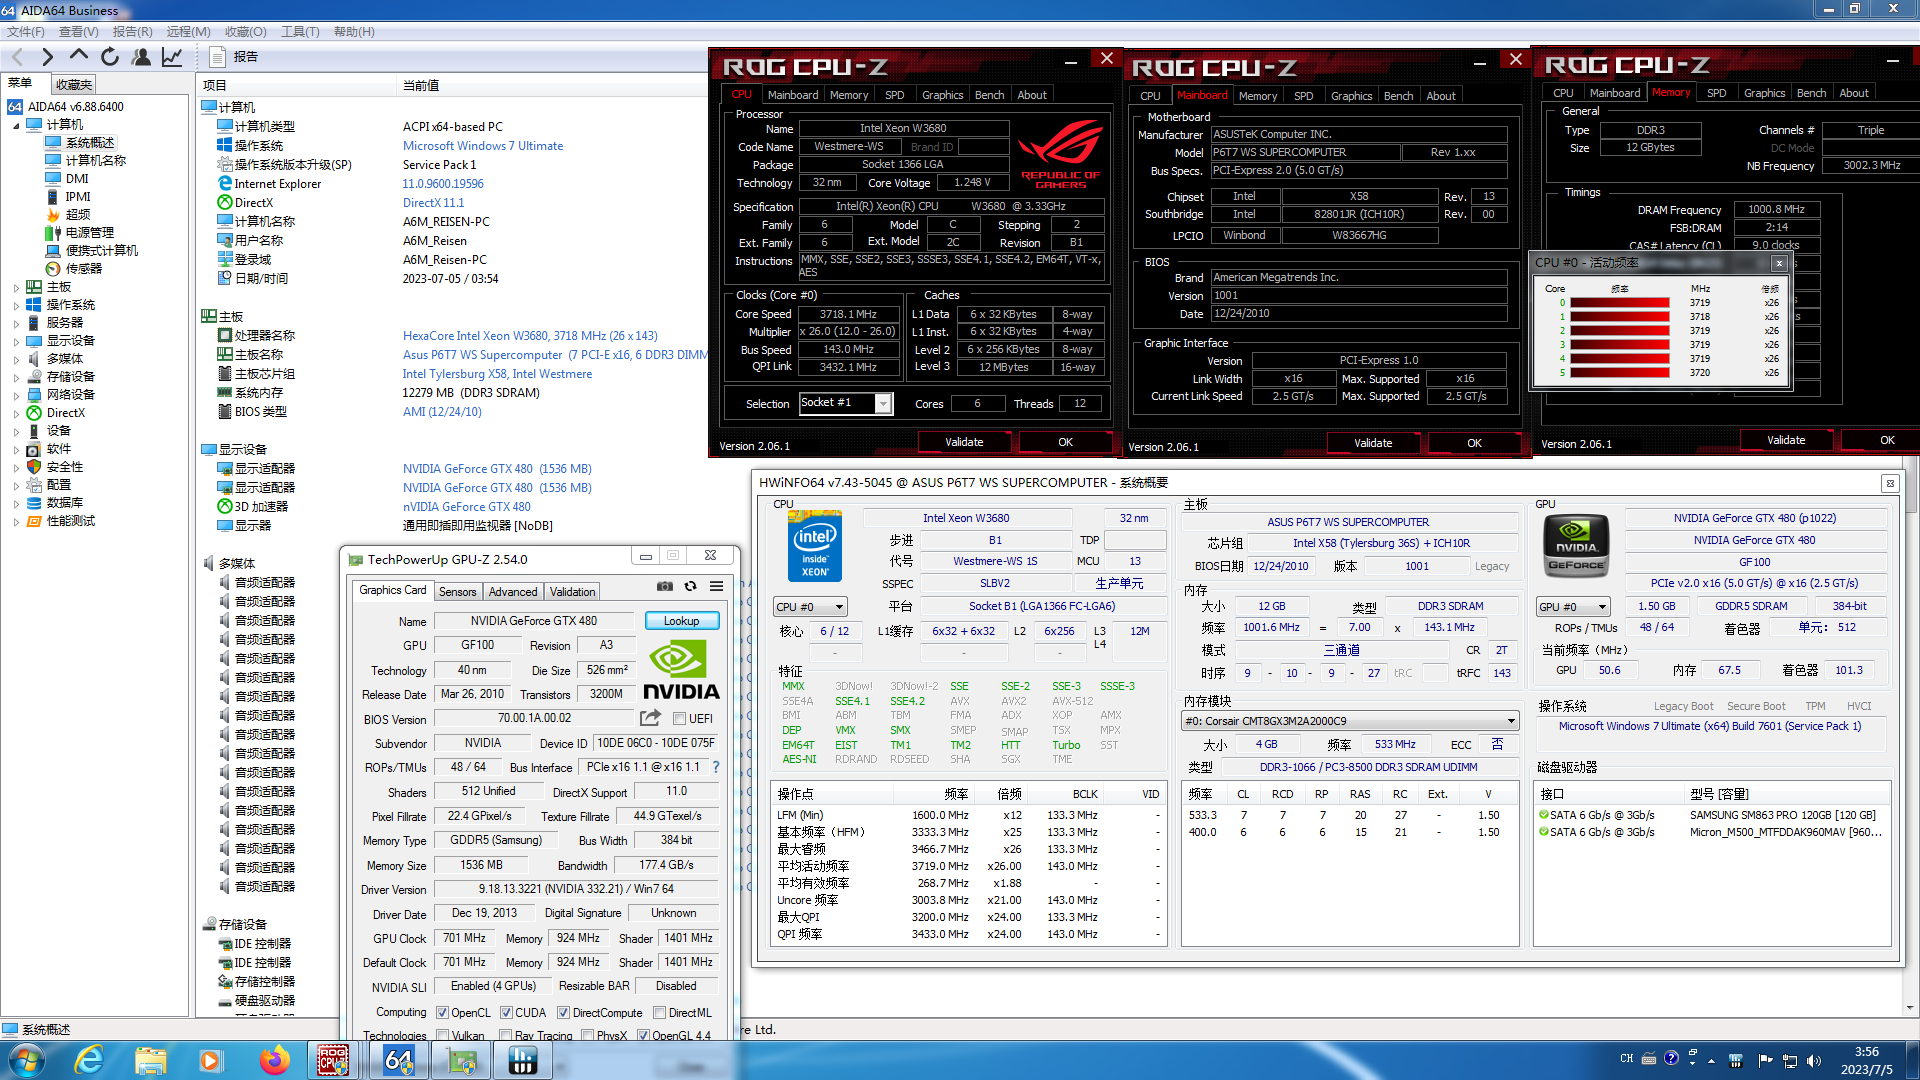
Task: Toggle the CUDA checkbox in GPU-Z
Action: click(x=506, y=1013)
